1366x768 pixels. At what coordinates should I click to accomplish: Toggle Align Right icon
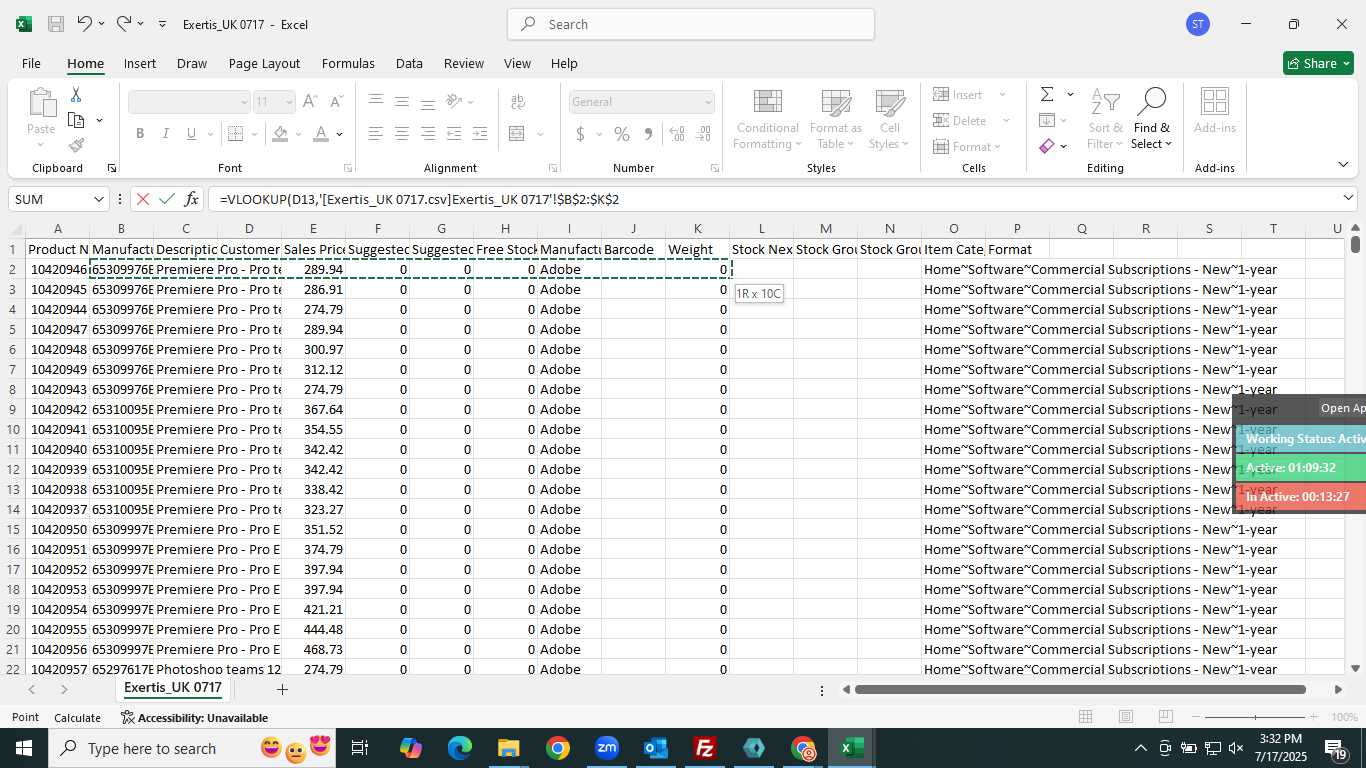click(427, 133)
